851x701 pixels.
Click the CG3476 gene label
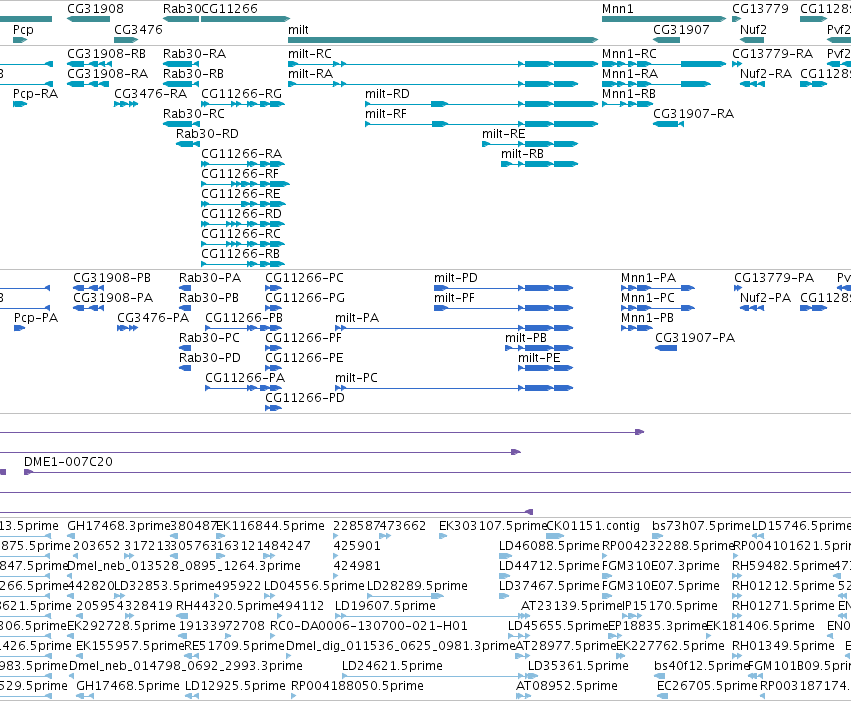138,30
